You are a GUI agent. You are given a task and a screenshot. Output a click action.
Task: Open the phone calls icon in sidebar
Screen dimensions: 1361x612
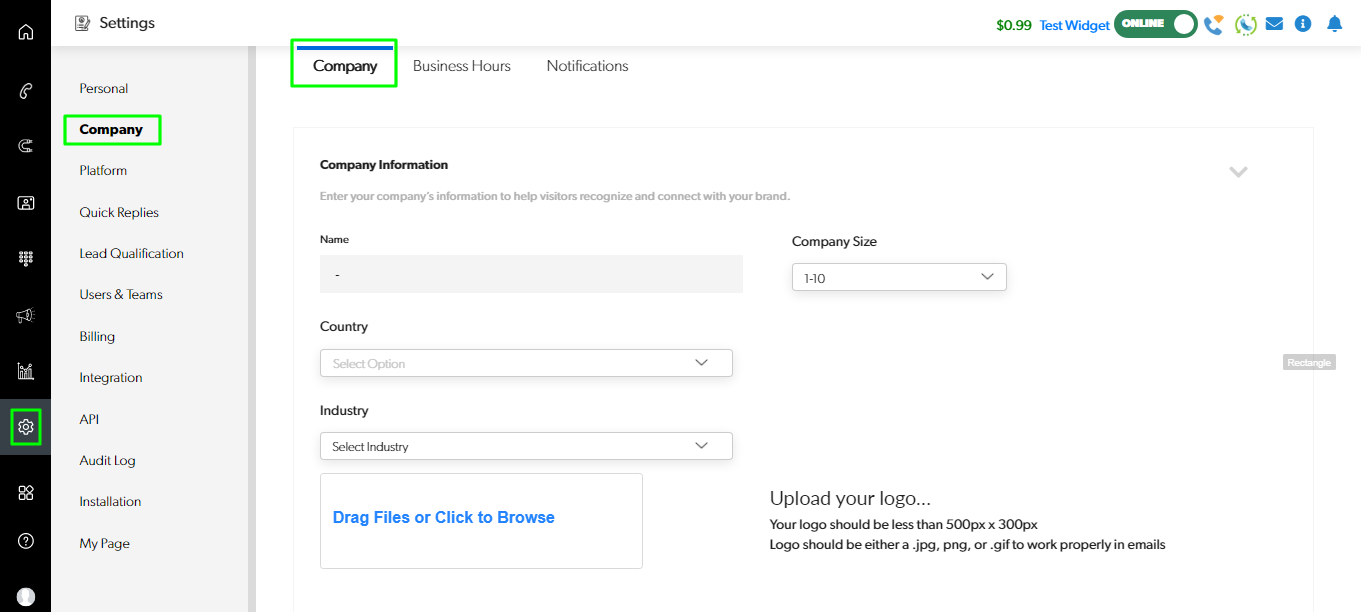pos(26,91)
